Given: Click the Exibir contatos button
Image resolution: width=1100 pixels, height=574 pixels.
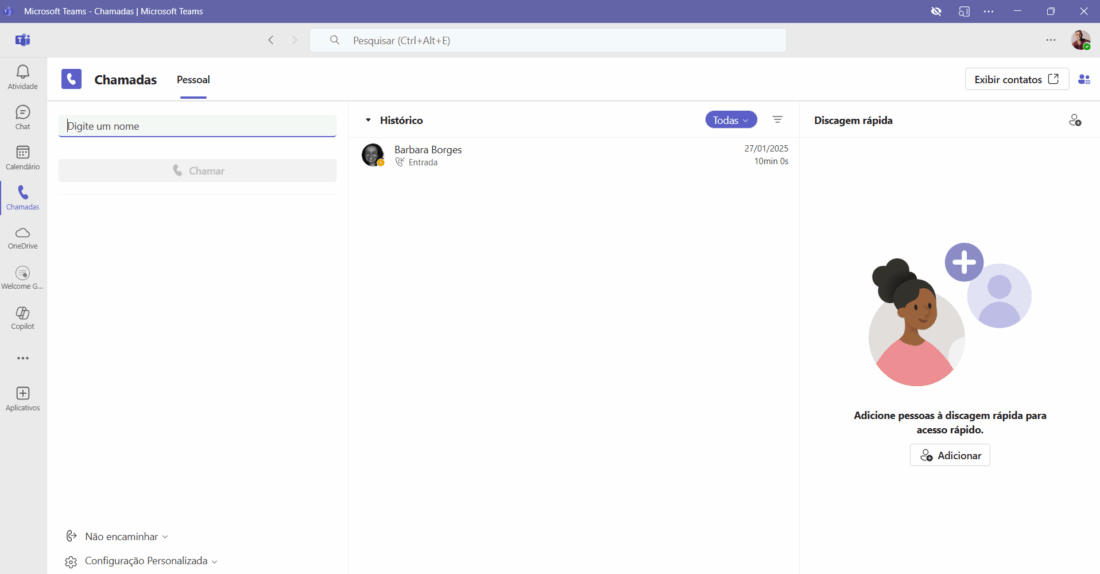Looking at the screenshot, I should point(1017,79).
